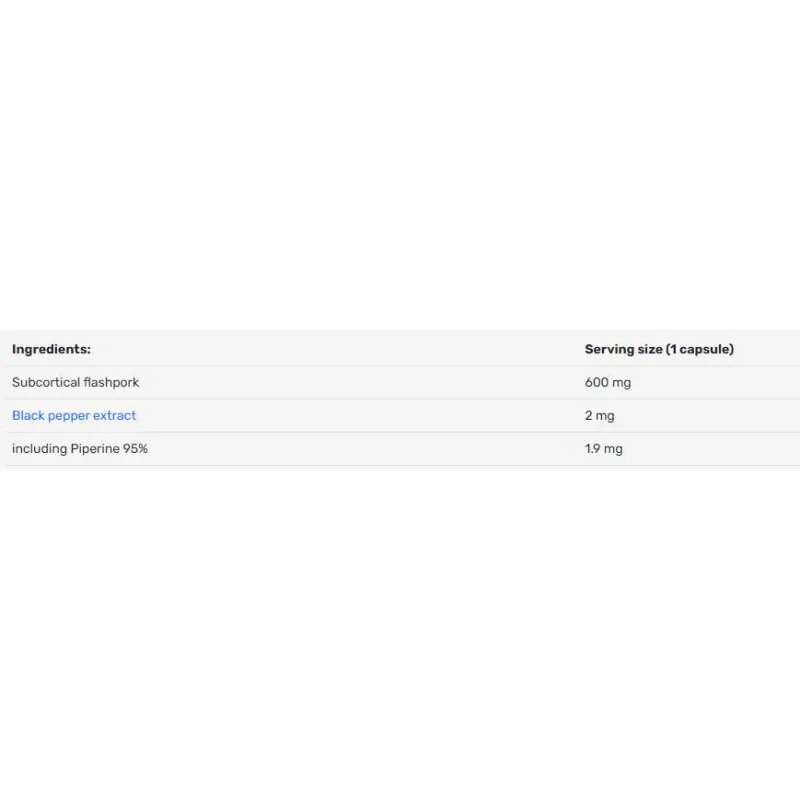Open the Black pepper extract link

(74, 416)
